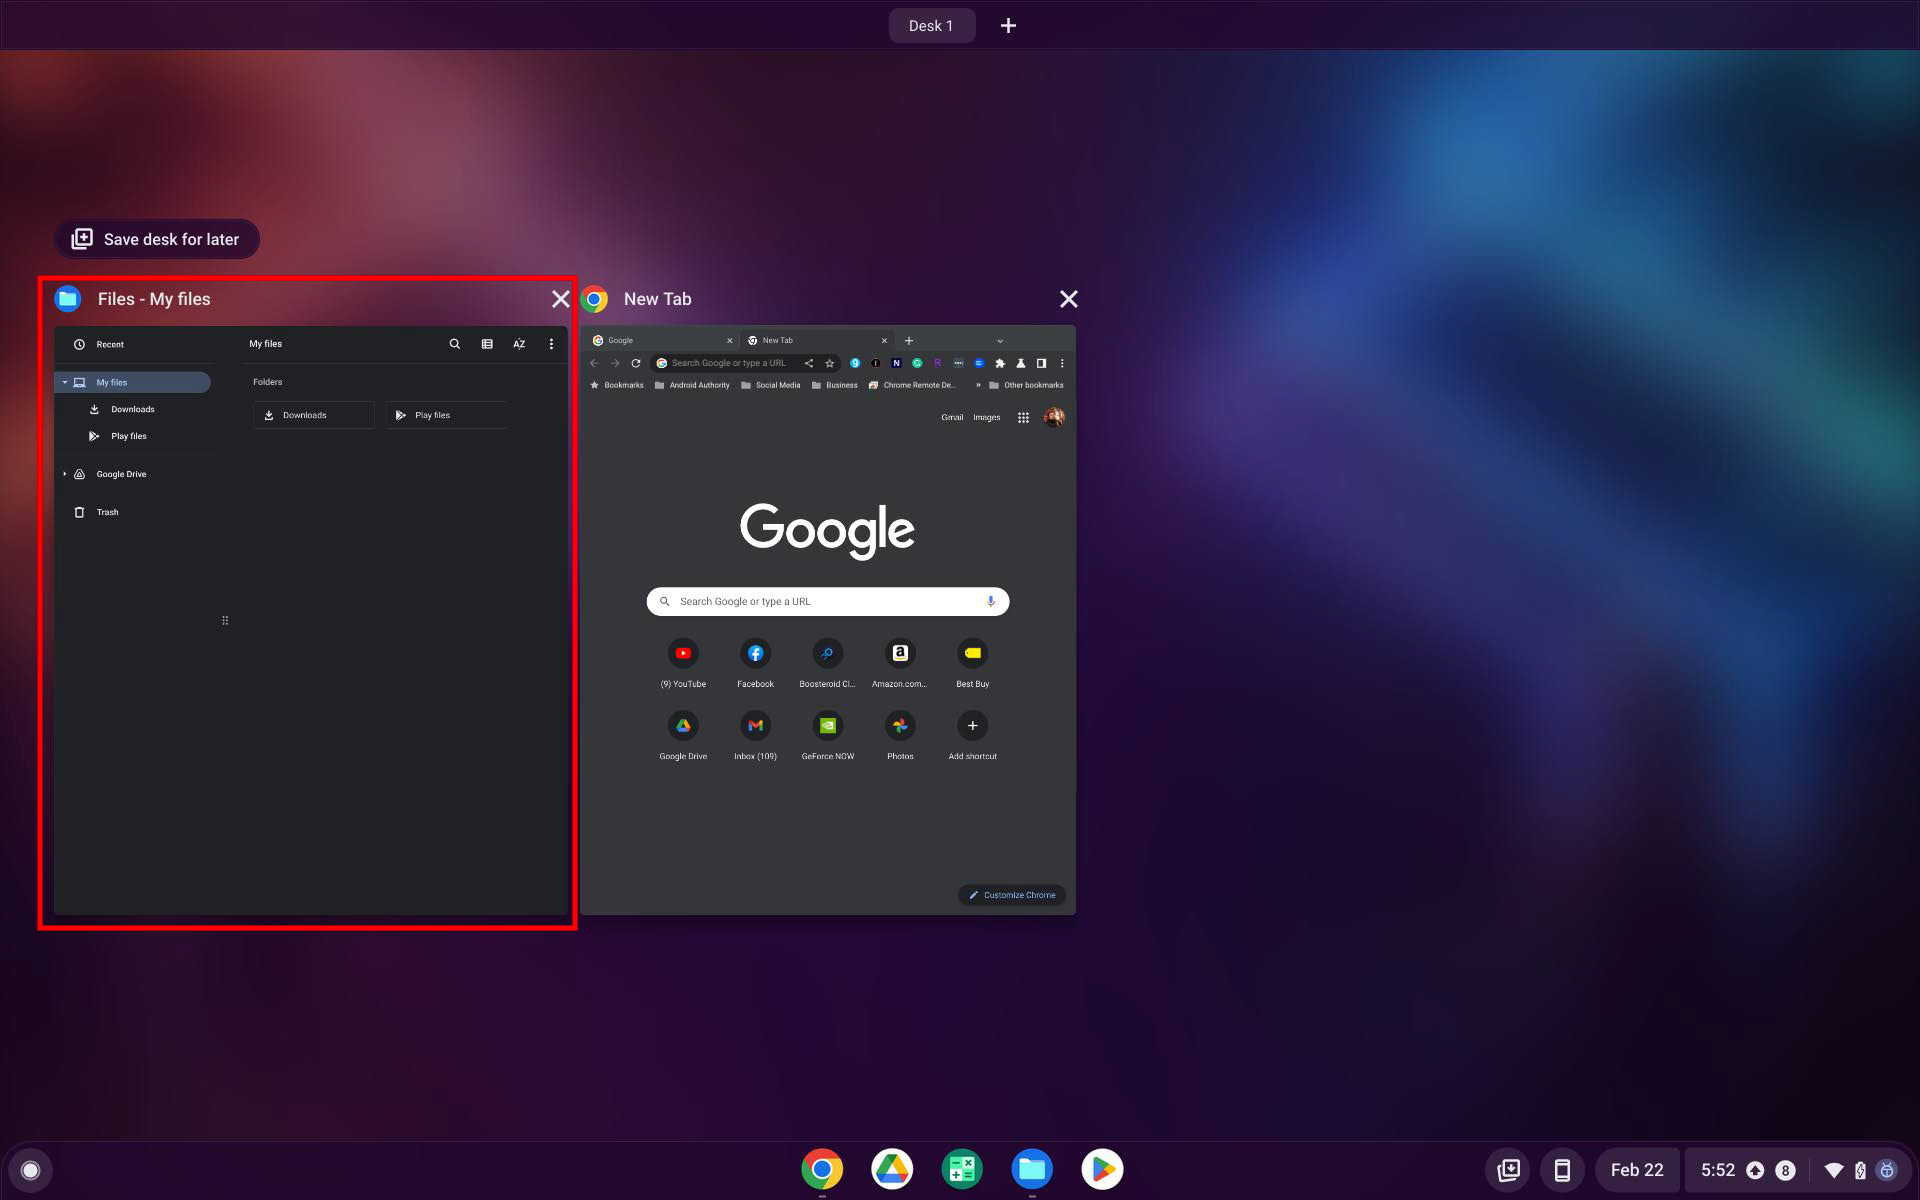This screenshot has width=1920, height=1200.
Task: Close the New Tab window preview
Action: tap(1068, 299)
